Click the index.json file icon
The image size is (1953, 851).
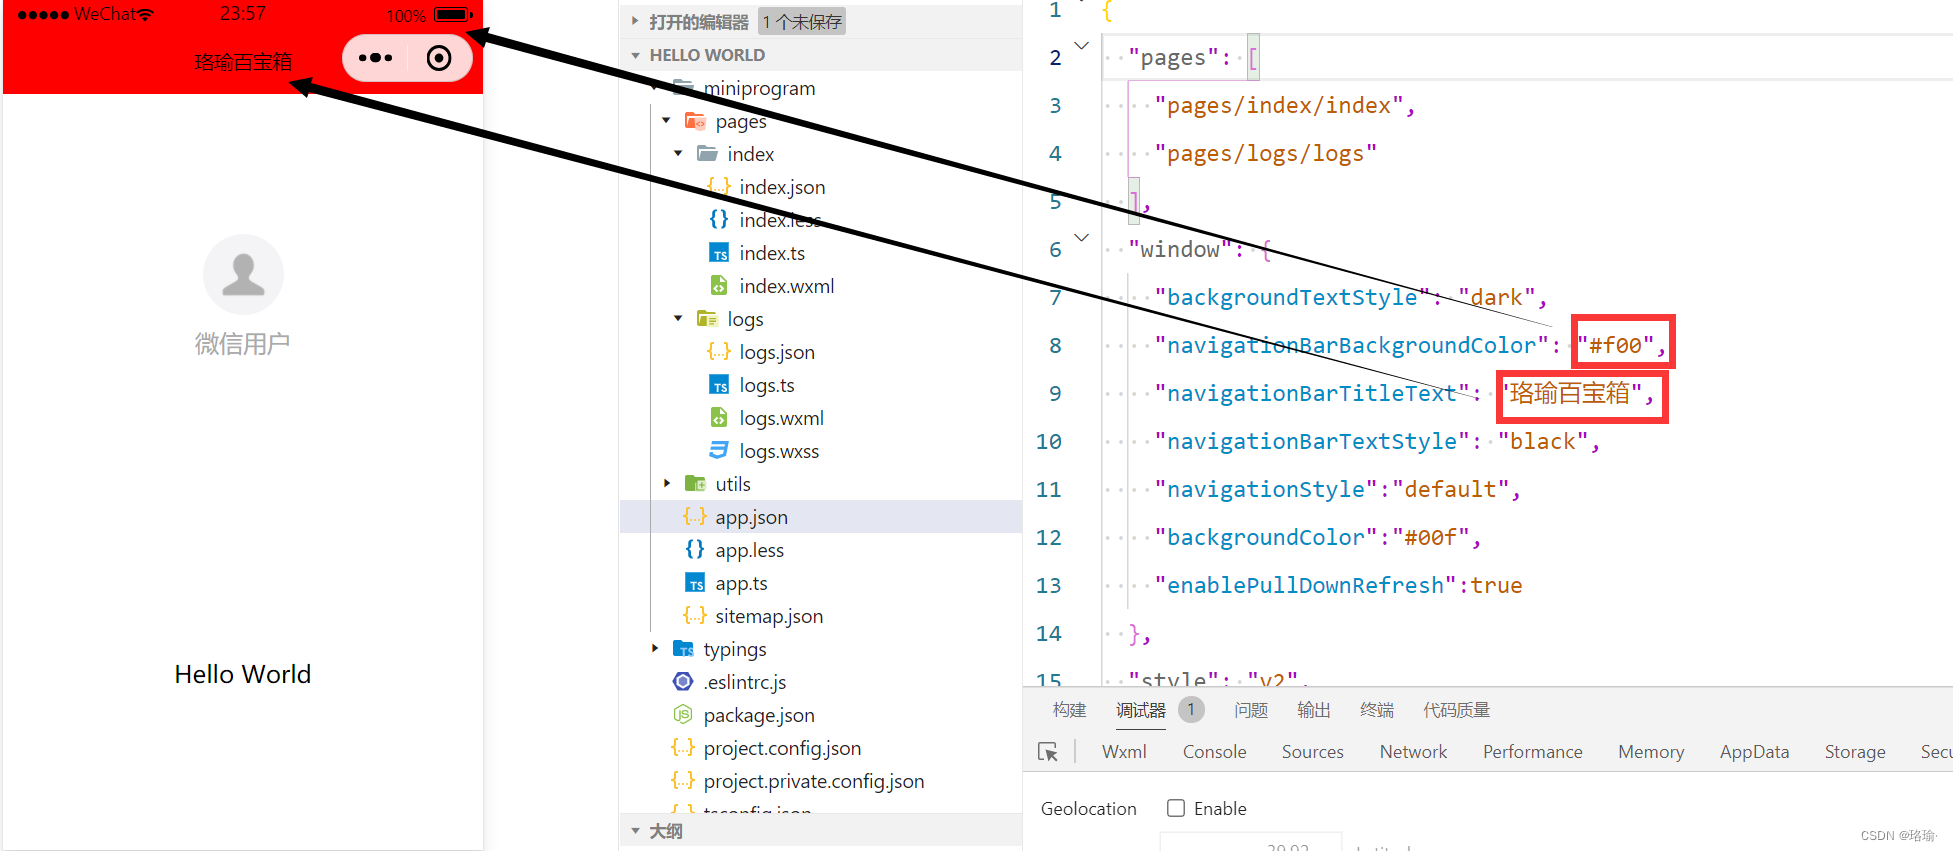719,187
